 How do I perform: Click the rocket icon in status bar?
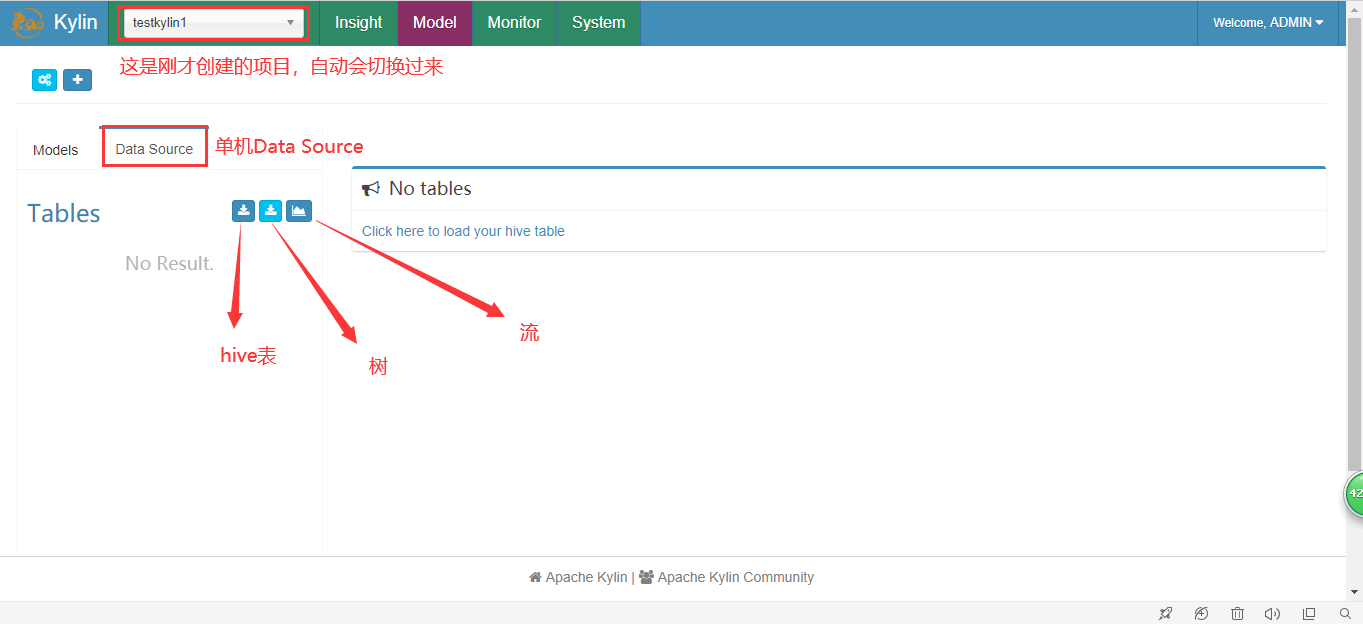pos(1166,613)
